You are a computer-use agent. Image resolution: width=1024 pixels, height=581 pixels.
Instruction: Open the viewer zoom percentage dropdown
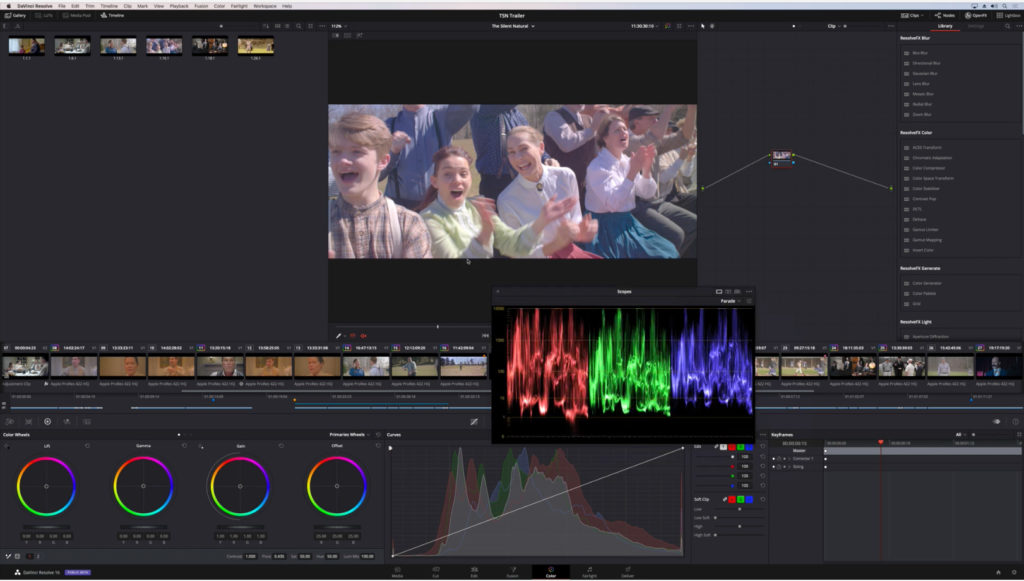pyautogui.click(x=338, y=26)
